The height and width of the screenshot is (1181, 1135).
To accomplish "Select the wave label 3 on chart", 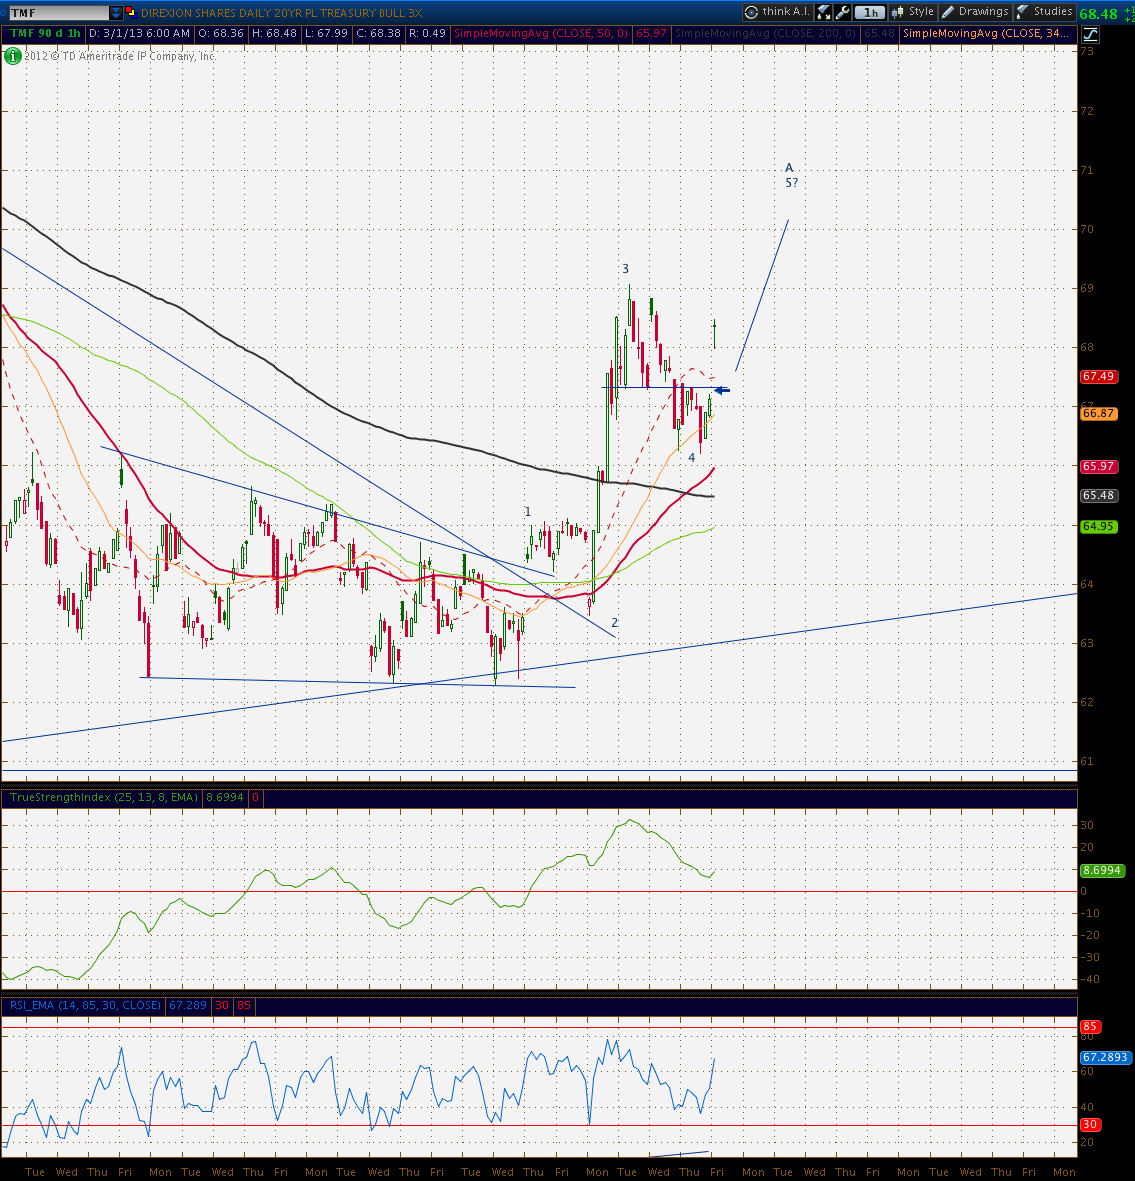I will [625, 269].
